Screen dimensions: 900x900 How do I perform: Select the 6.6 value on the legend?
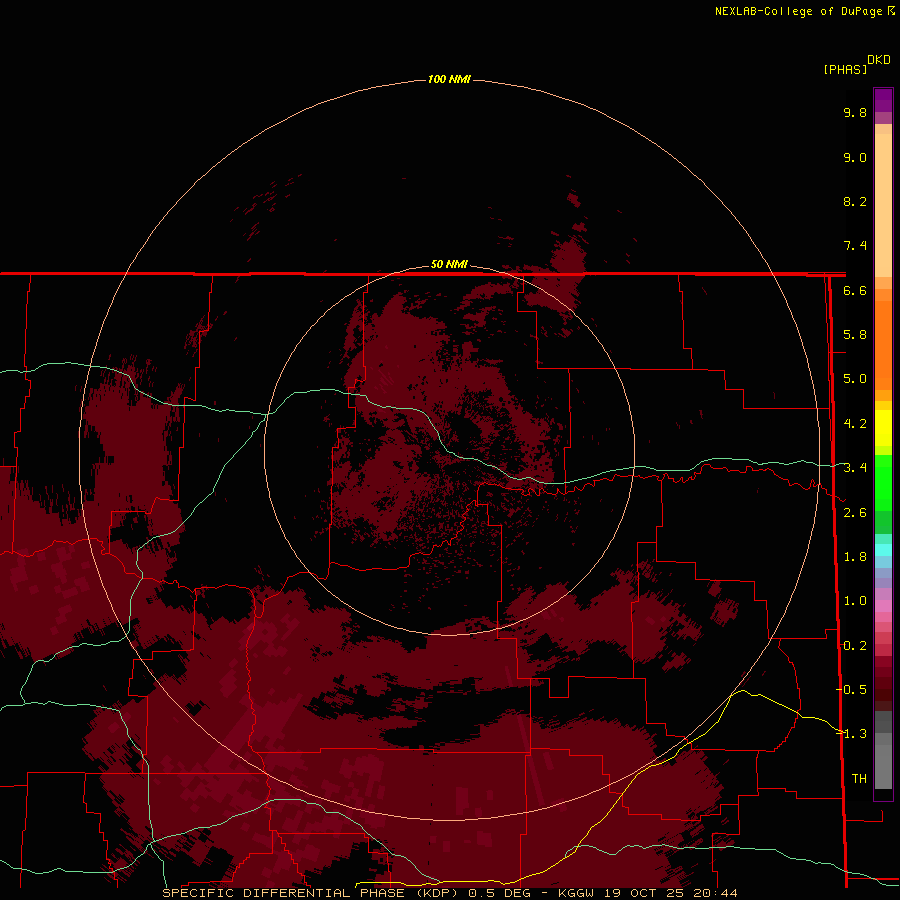(855, 290)
